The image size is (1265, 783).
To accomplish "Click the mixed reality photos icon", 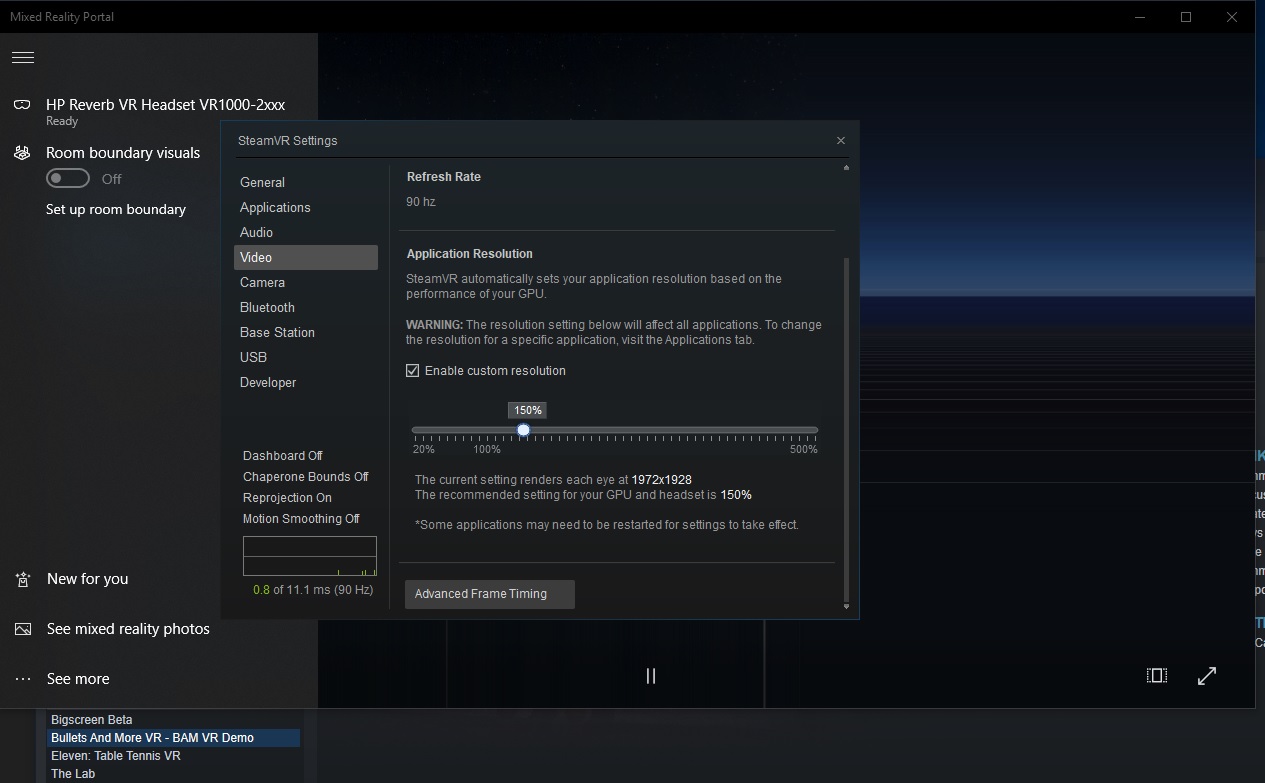I will [x=23, y=629].
